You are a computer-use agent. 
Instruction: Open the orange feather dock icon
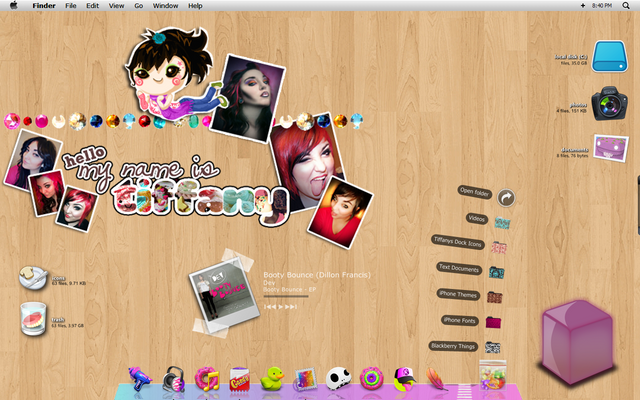tap(436, 378)
